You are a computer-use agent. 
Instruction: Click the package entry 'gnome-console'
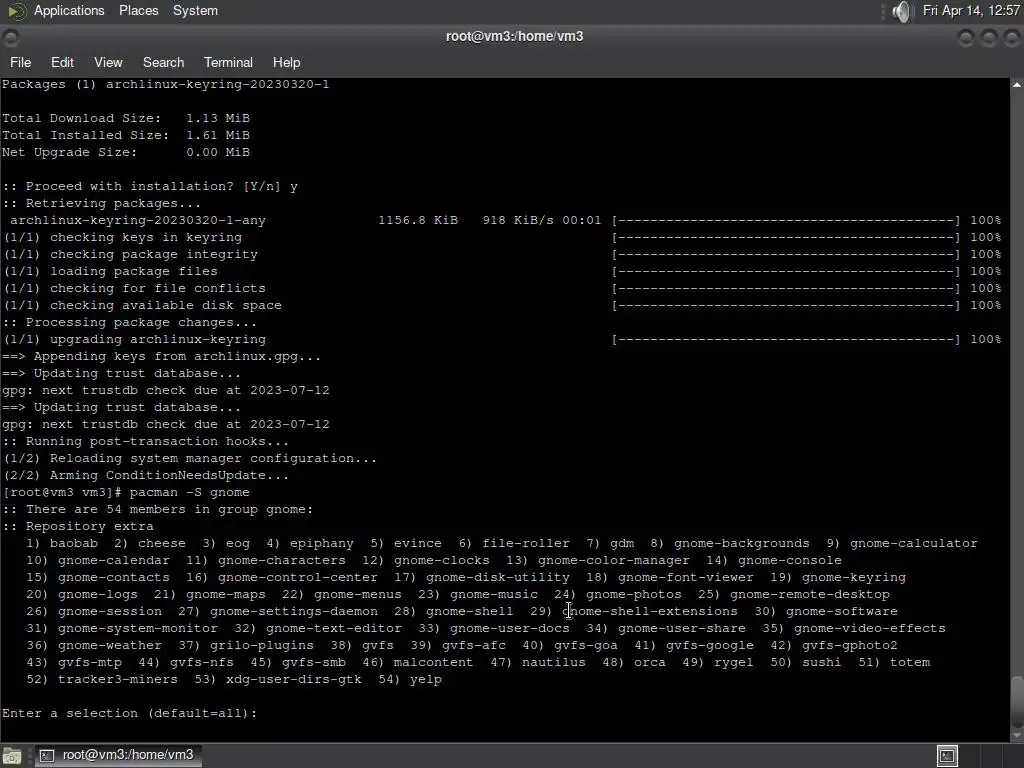(790, 560)
